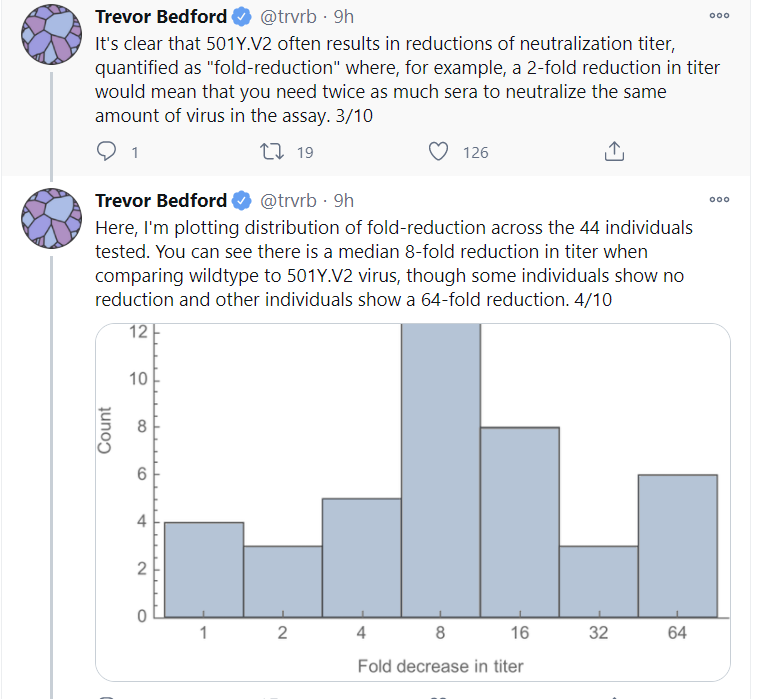Click the @trvrb handle on second tweet

(x=293, y=201)
